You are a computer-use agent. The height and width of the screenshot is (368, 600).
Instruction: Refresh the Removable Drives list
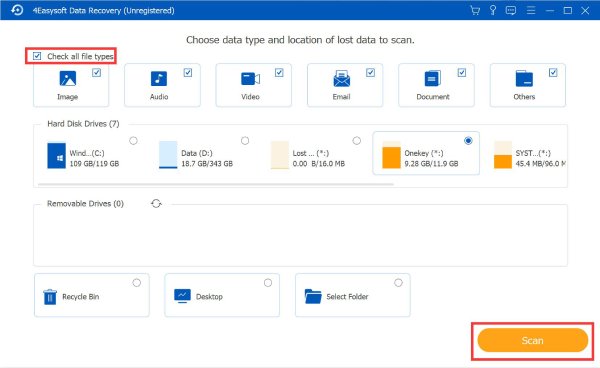(x=156, y=204)
